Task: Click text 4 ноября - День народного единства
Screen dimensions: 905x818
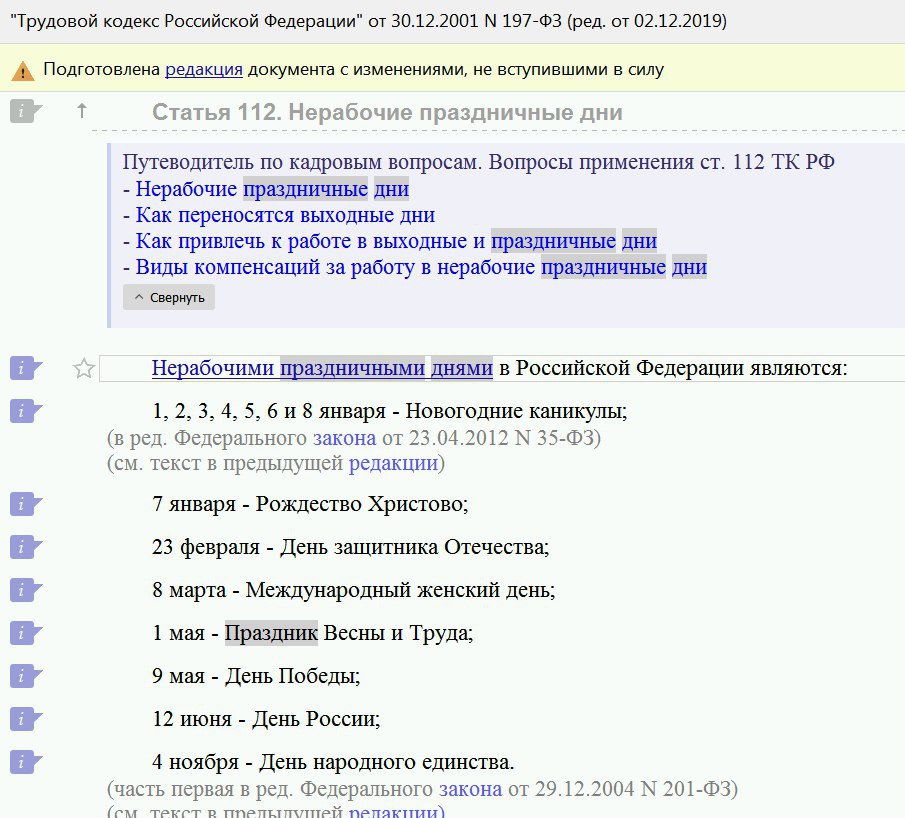Action: [333, 762]
